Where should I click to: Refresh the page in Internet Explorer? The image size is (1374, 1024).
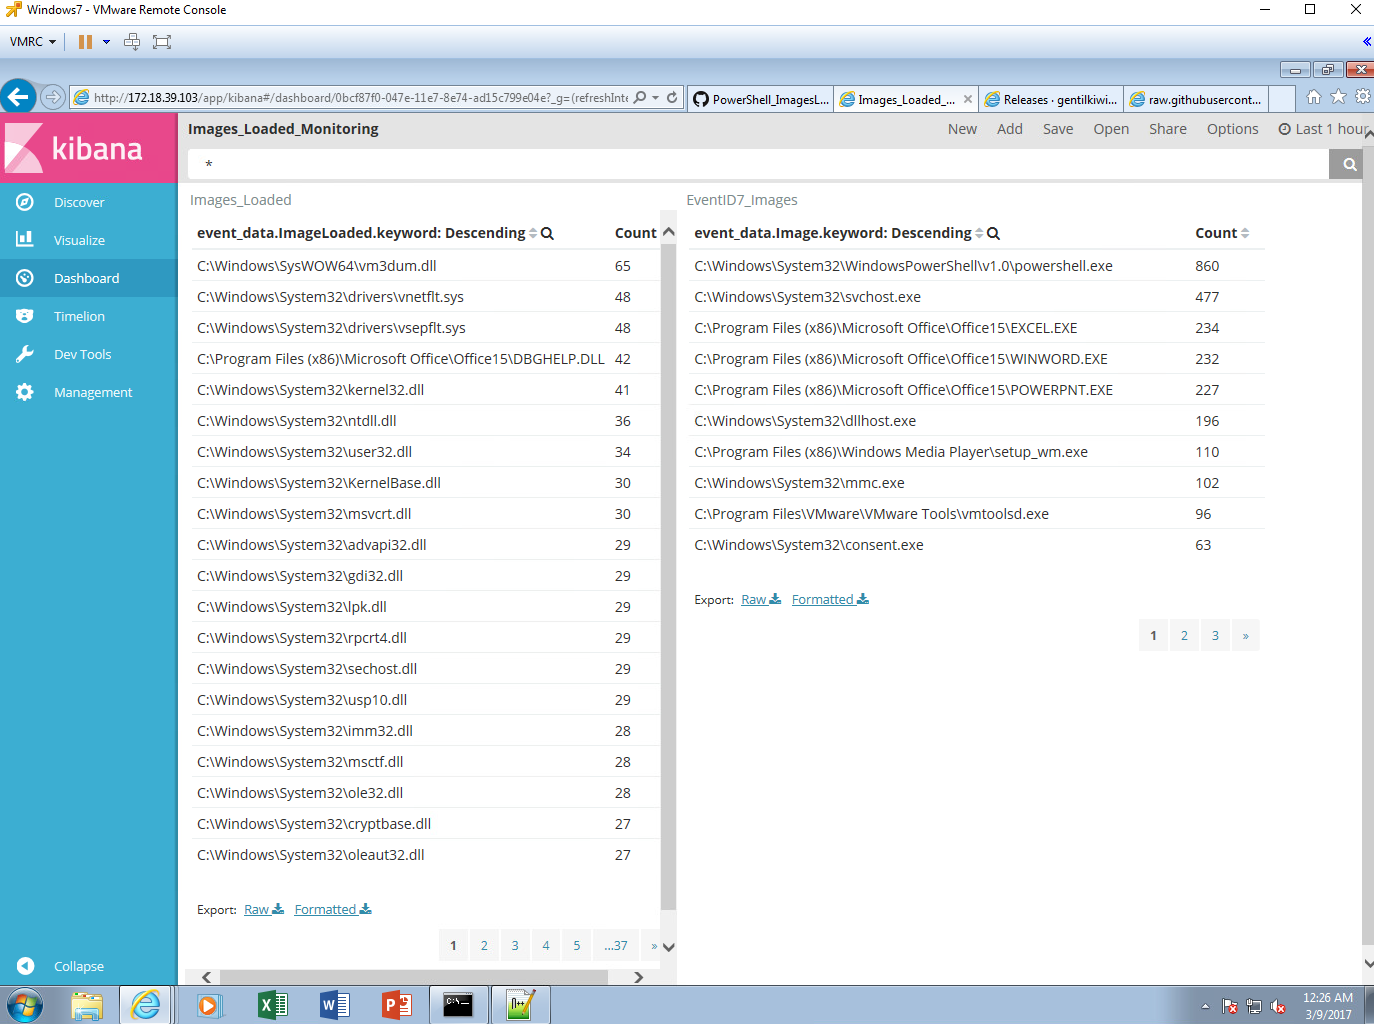(x=672, y=98)
